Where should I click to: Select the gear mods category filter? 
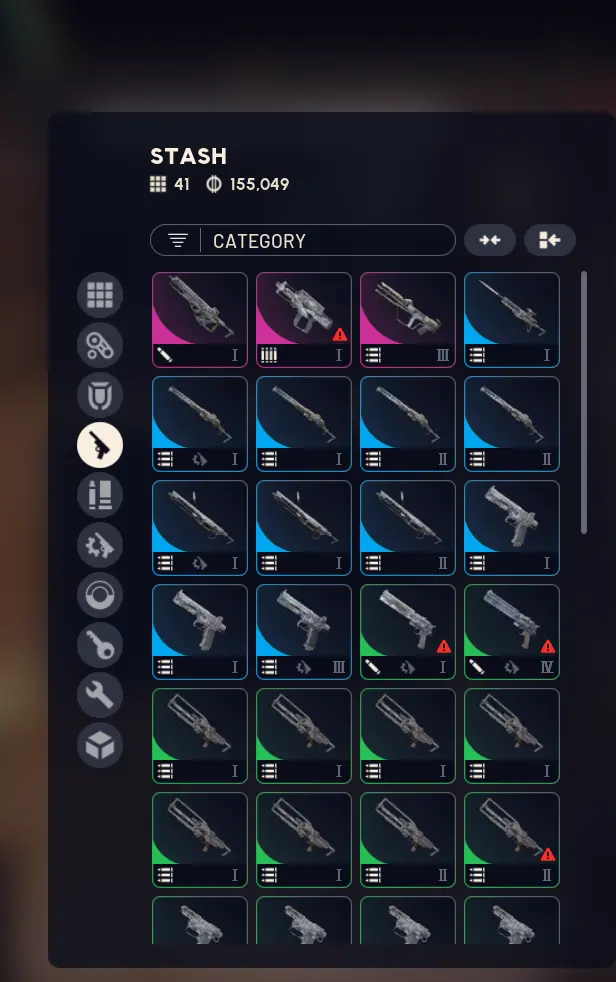(100, 545)
